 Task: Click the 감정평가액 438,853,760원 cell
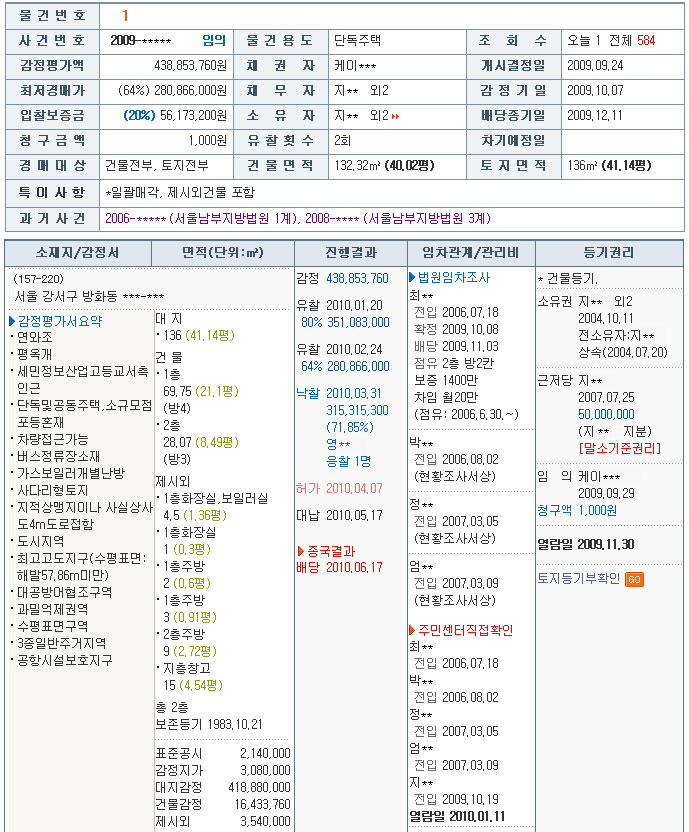coord(166,66)
